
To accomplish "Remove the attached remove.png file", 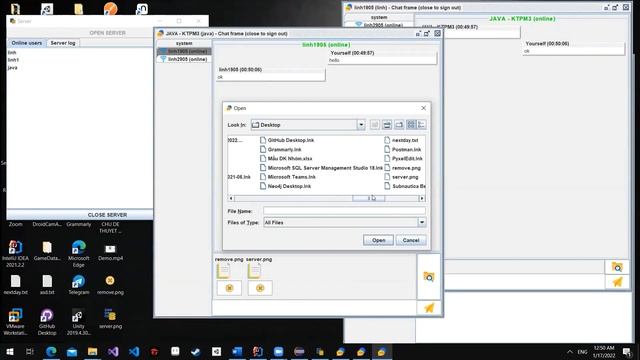I will pos(229,288).
